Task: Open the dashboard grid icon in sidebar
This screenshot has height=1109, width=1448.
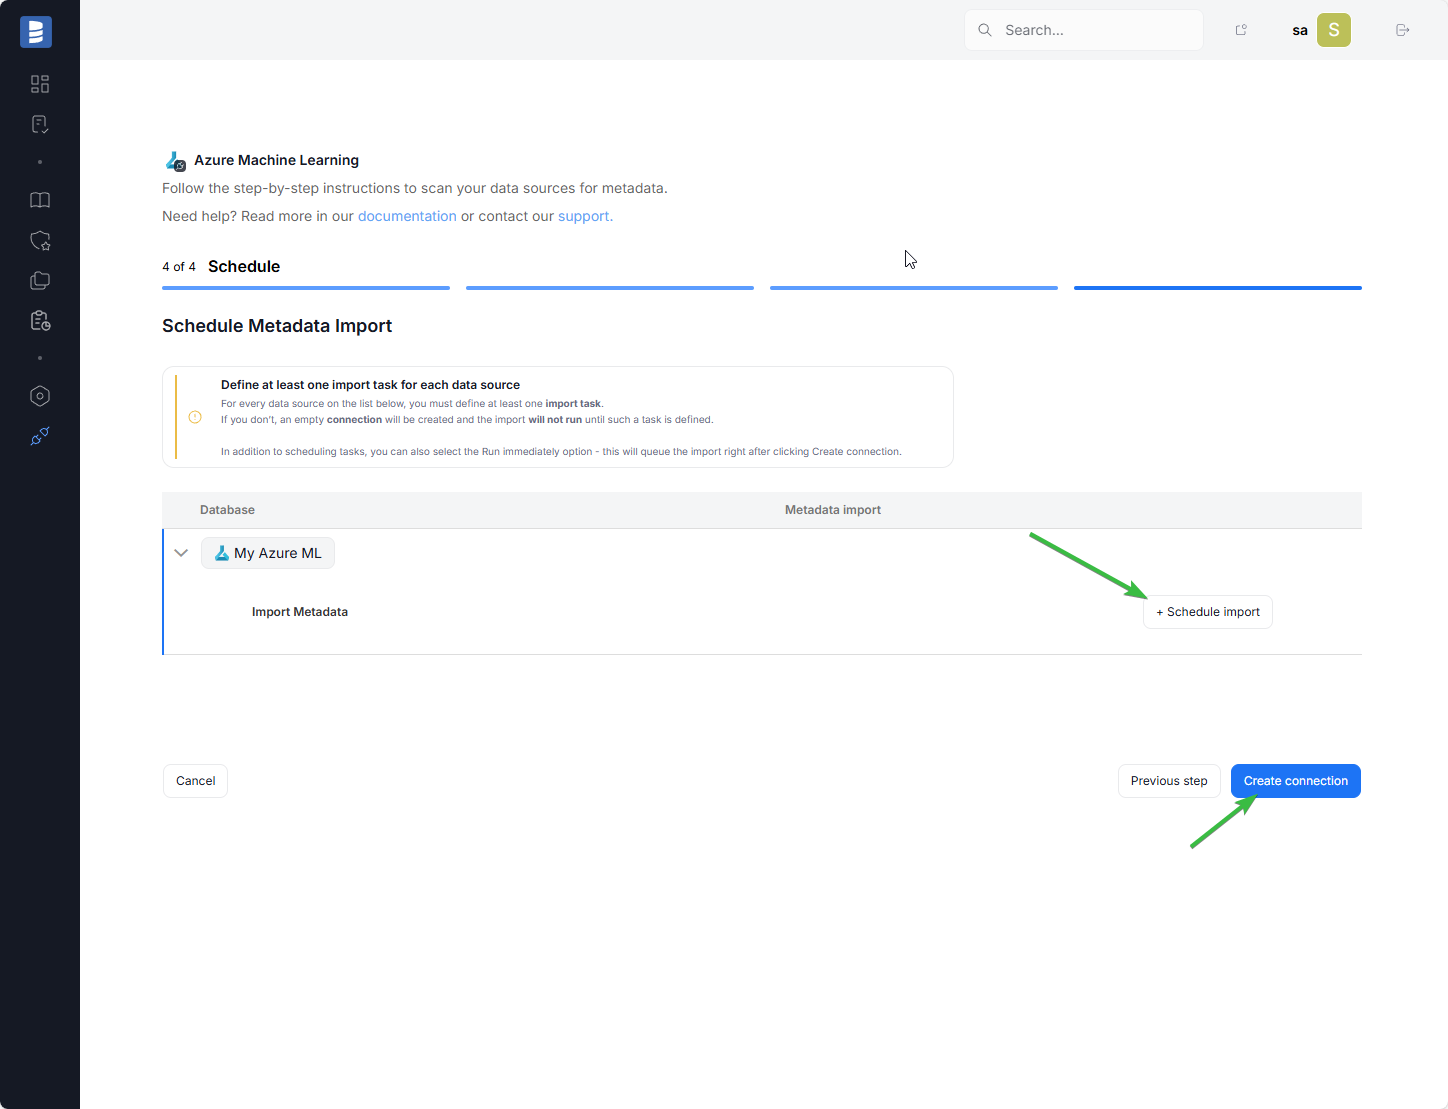Action: click(40, 84)
